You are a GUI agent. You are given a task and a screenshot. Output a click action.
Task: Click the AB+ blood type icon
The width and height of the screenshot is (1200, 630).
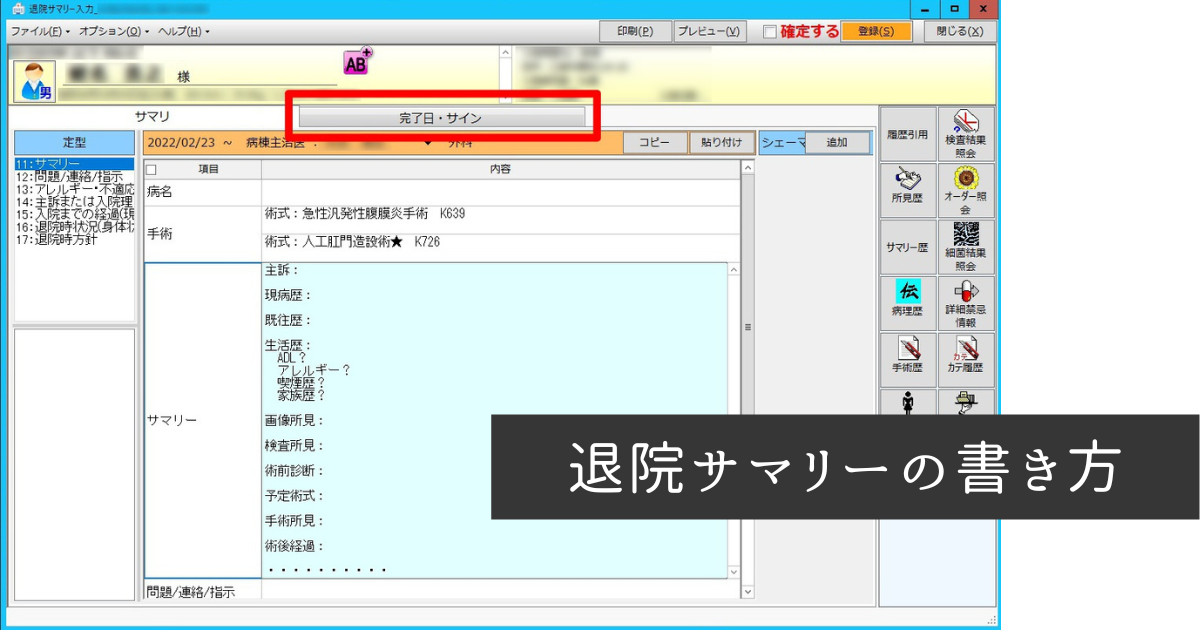pyautogui.click(x=357, y=60)
